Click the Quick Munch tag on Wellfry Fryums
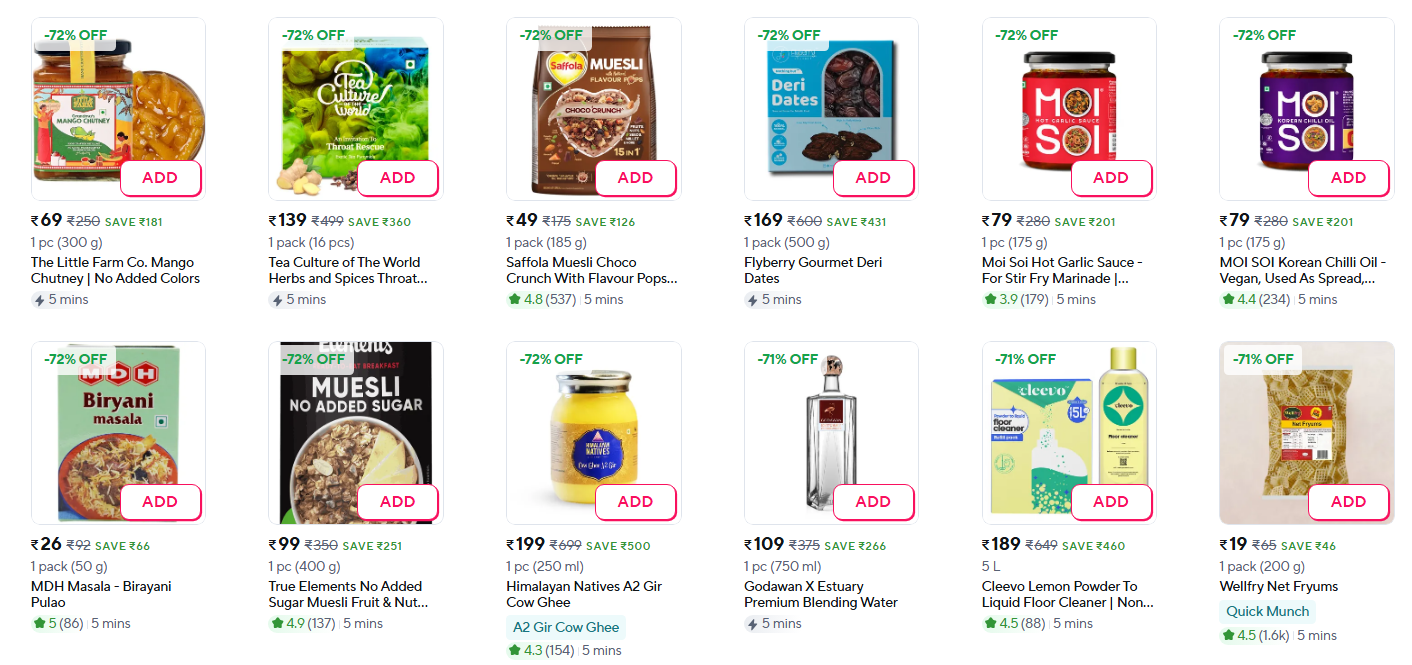Image resolution: width=1412 pixels, height=665 pixels. pyautogui.click(x=1267, y=611)
